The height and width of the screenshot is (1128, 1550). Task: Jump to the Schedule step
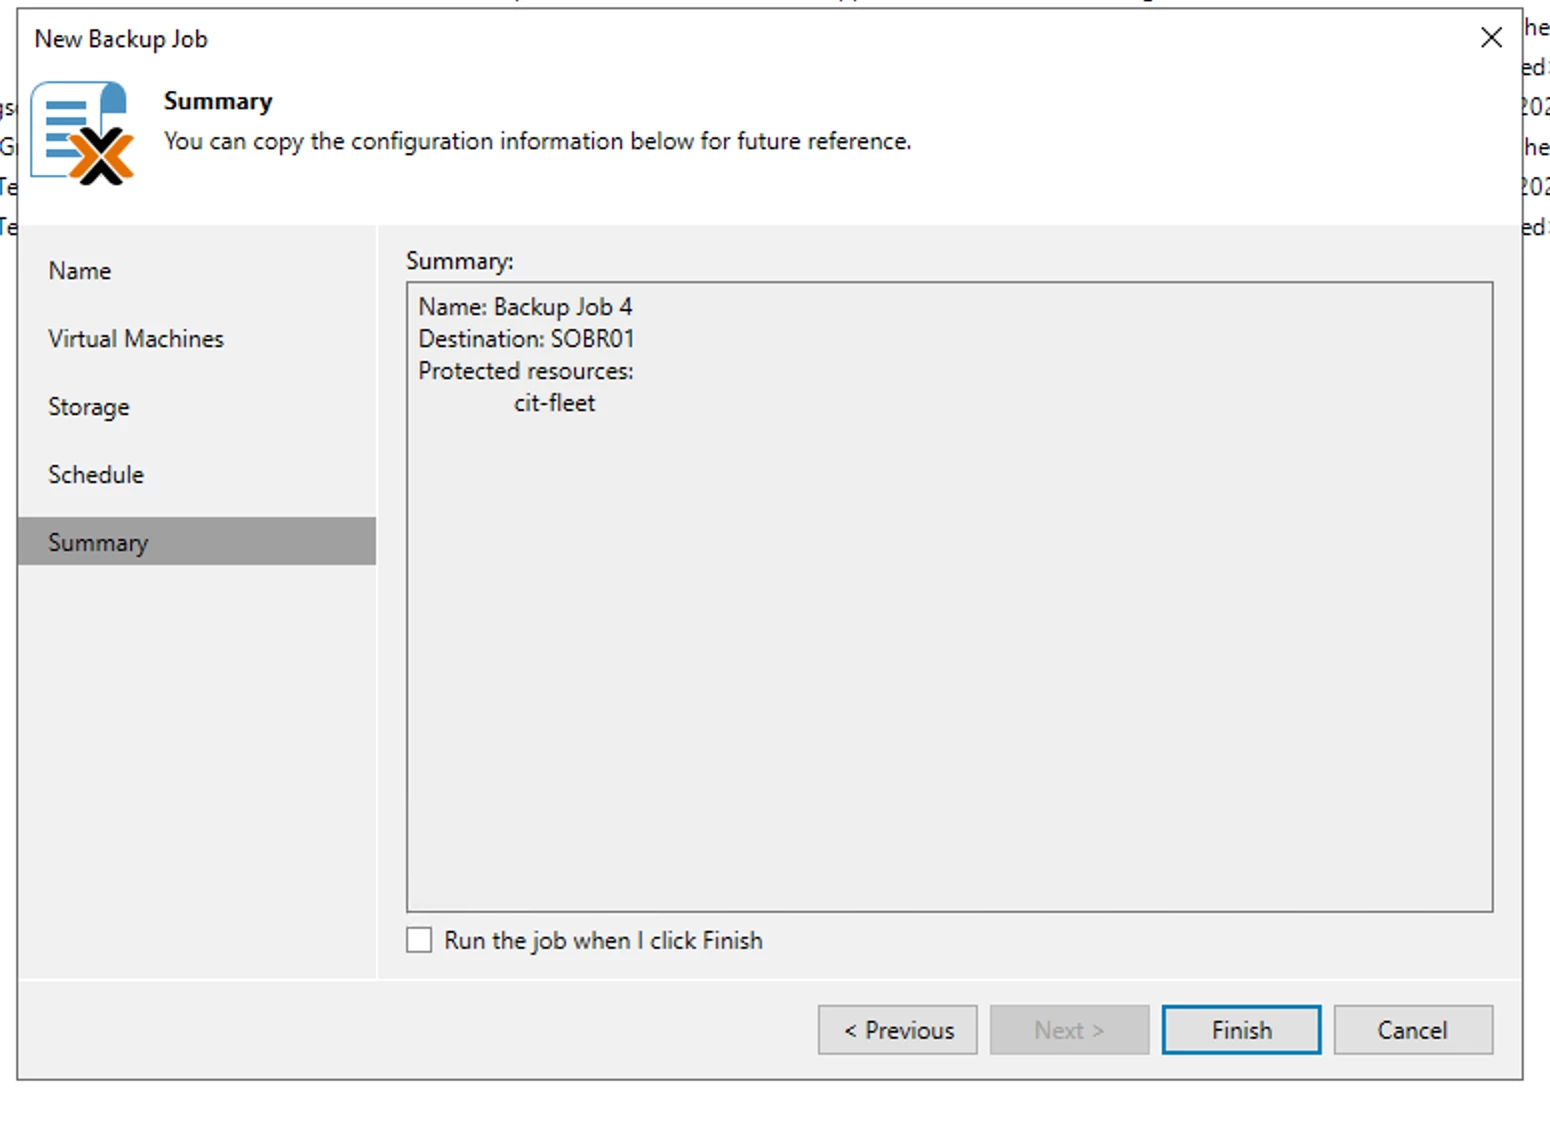click(96, 475)
